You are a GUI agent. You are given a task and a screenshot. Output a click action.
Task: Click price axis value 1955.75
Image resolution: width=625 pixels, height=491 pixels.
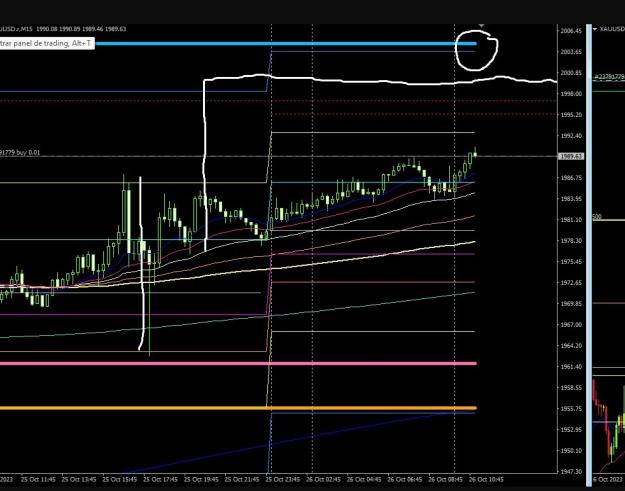tap(571, 409)
